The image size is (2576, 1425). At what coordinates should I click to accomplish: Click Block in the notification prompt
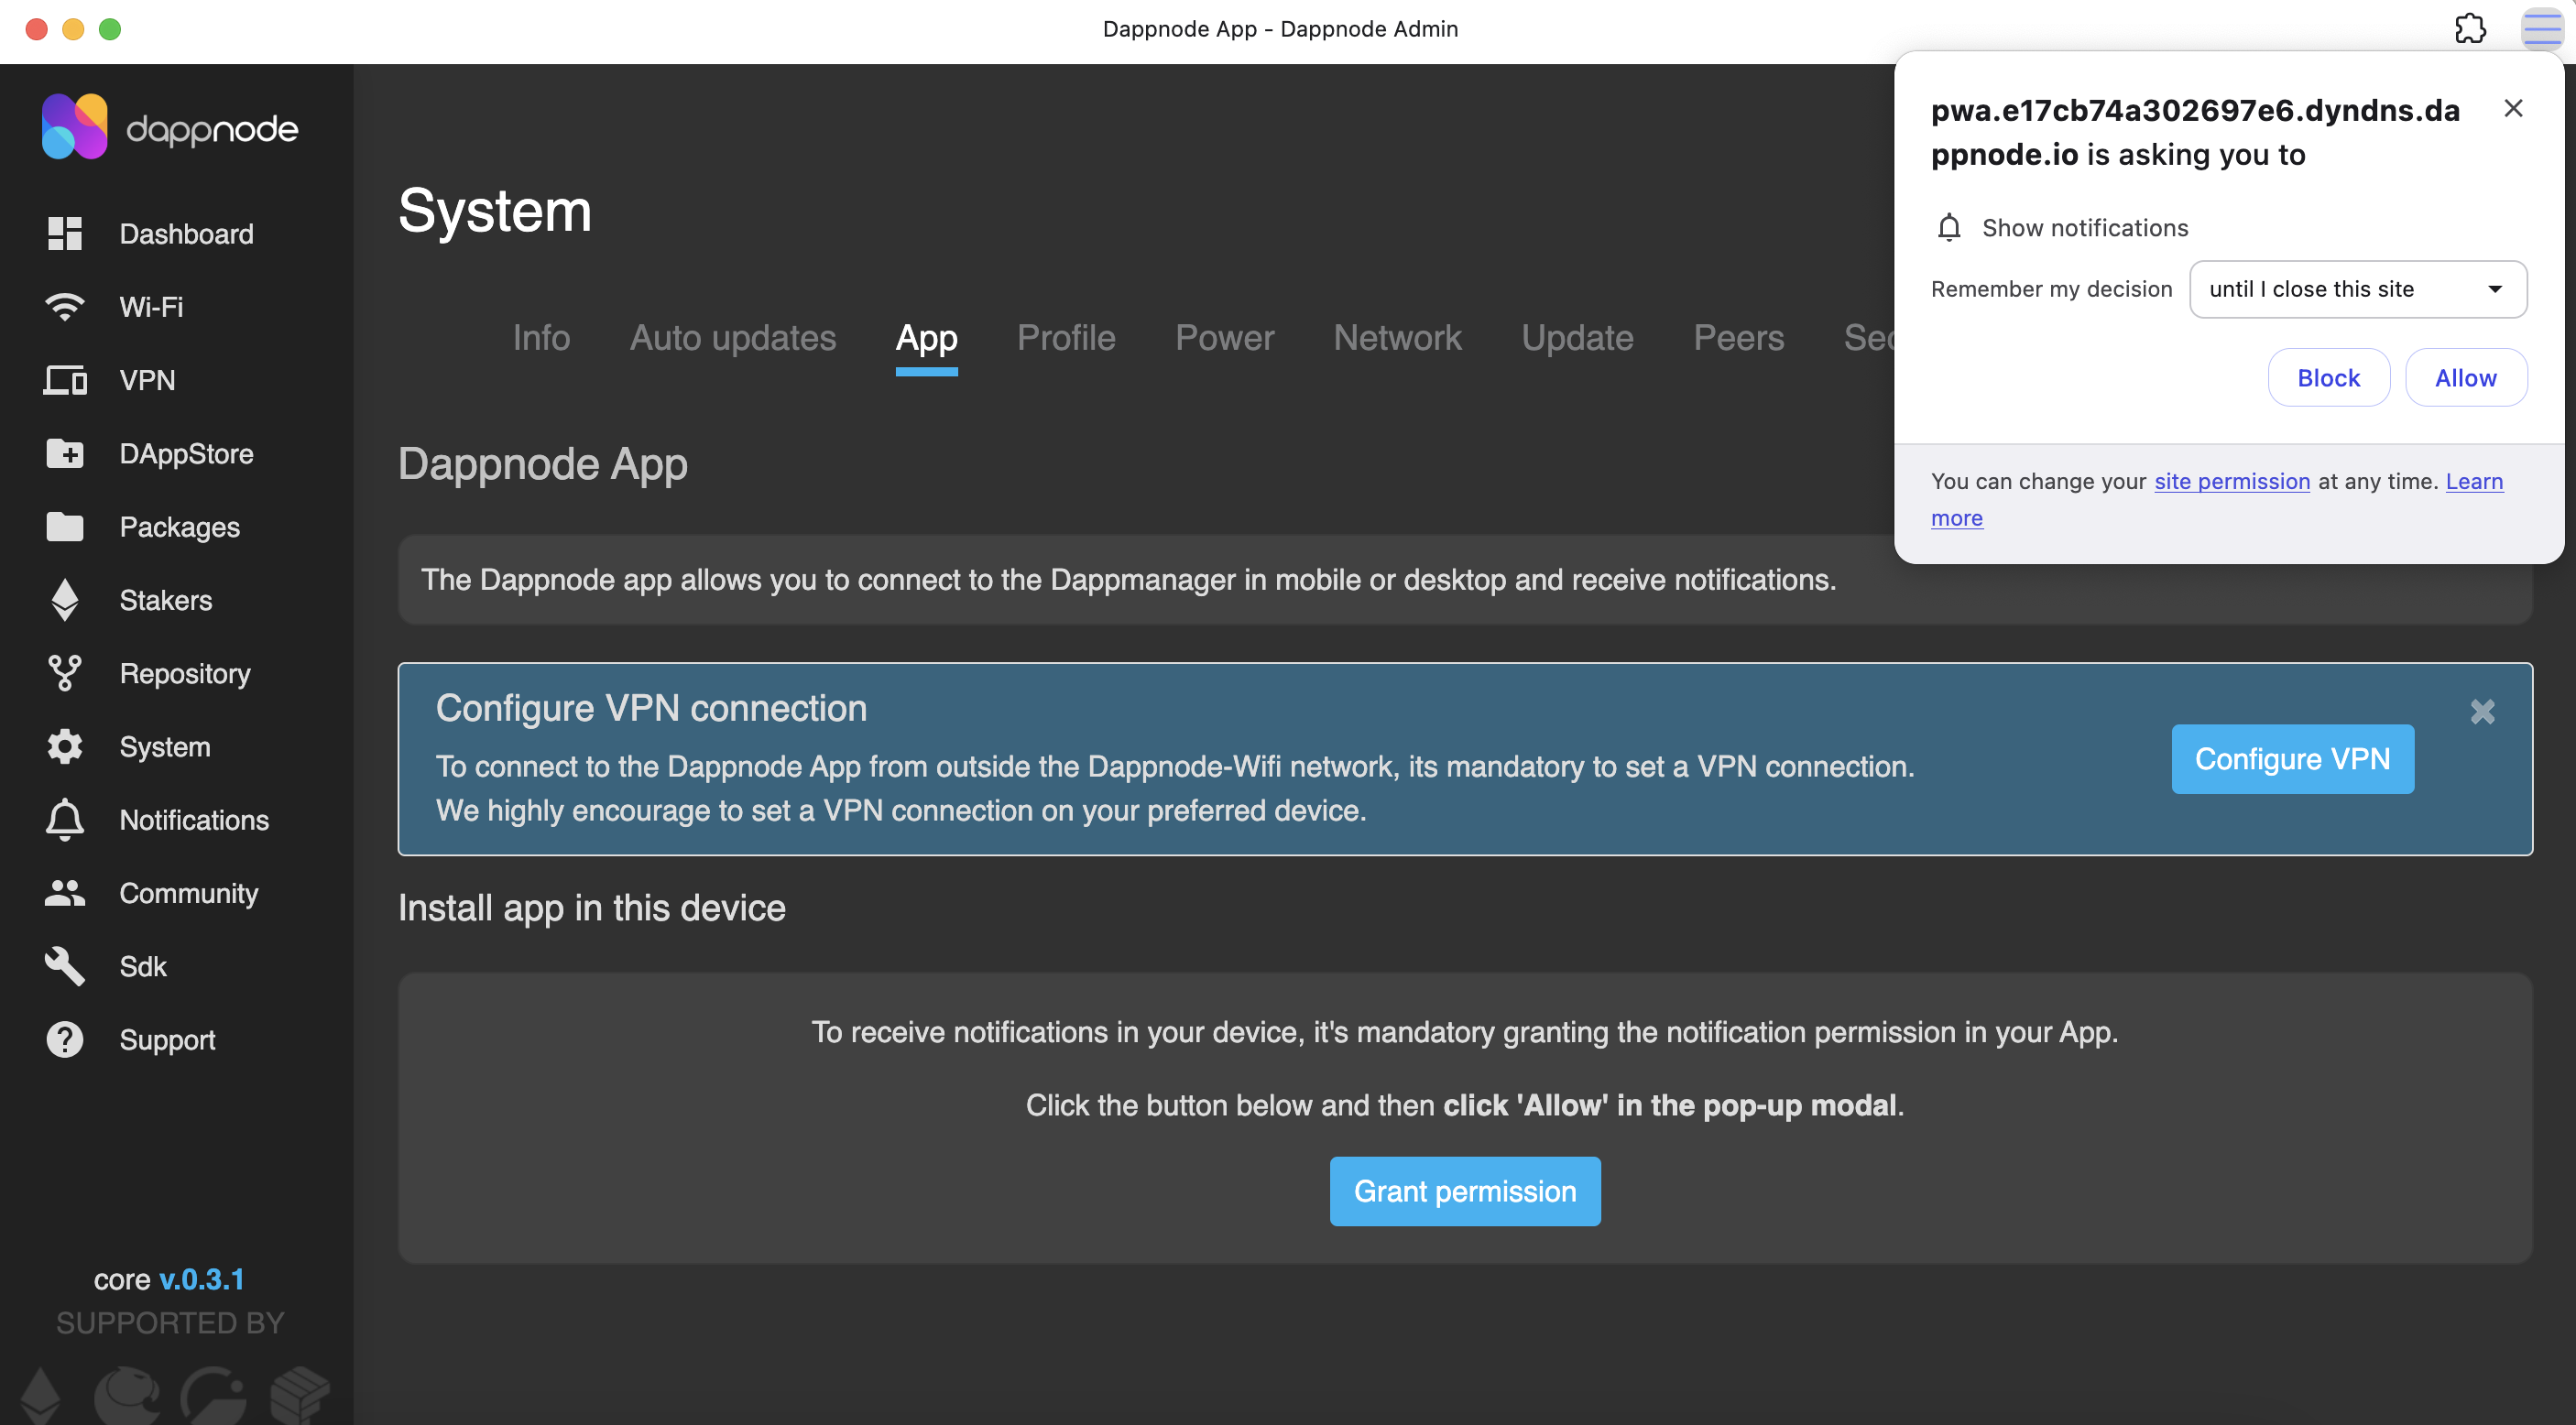pyautogui.click(x=2328, y=378)
